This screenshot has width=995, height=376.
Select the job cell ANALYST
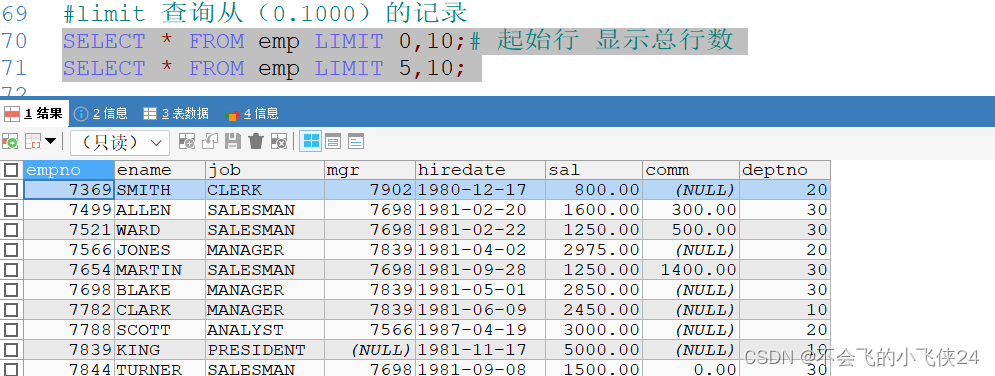265,330
